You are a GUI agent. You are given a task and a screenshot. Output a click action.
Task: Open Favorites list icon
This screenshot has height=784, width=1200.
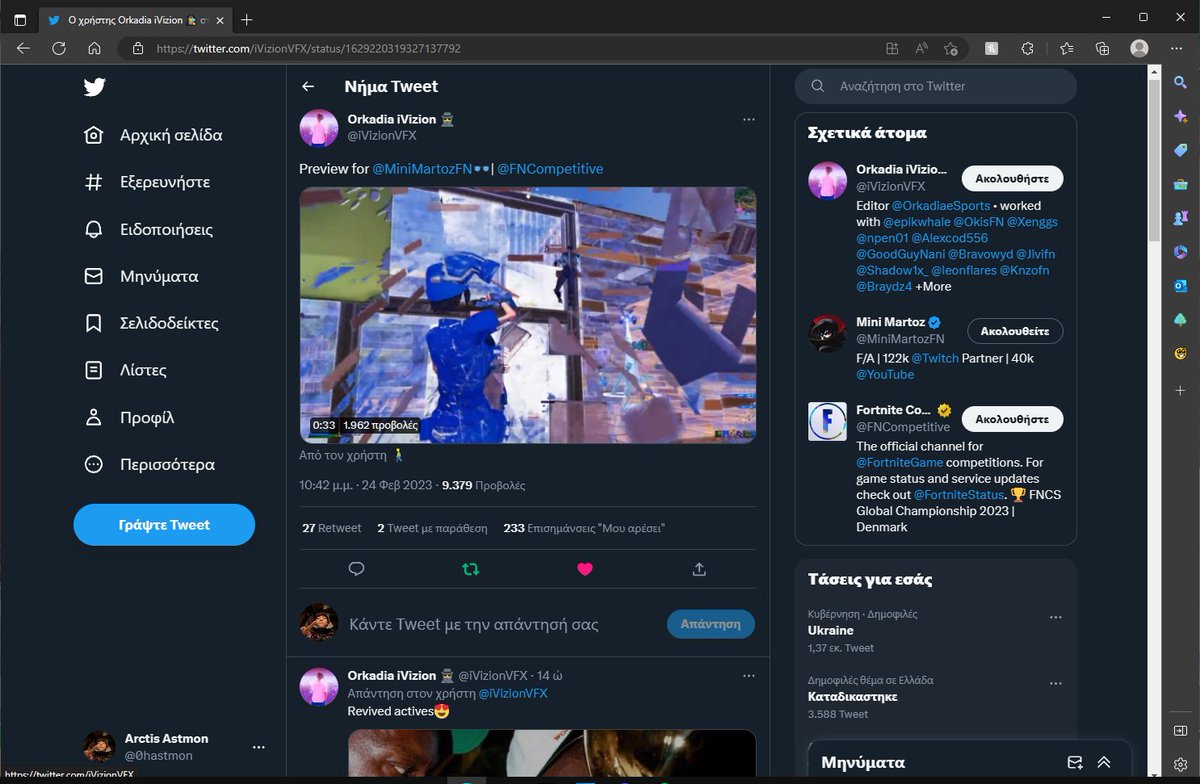tap(1066, 48)
